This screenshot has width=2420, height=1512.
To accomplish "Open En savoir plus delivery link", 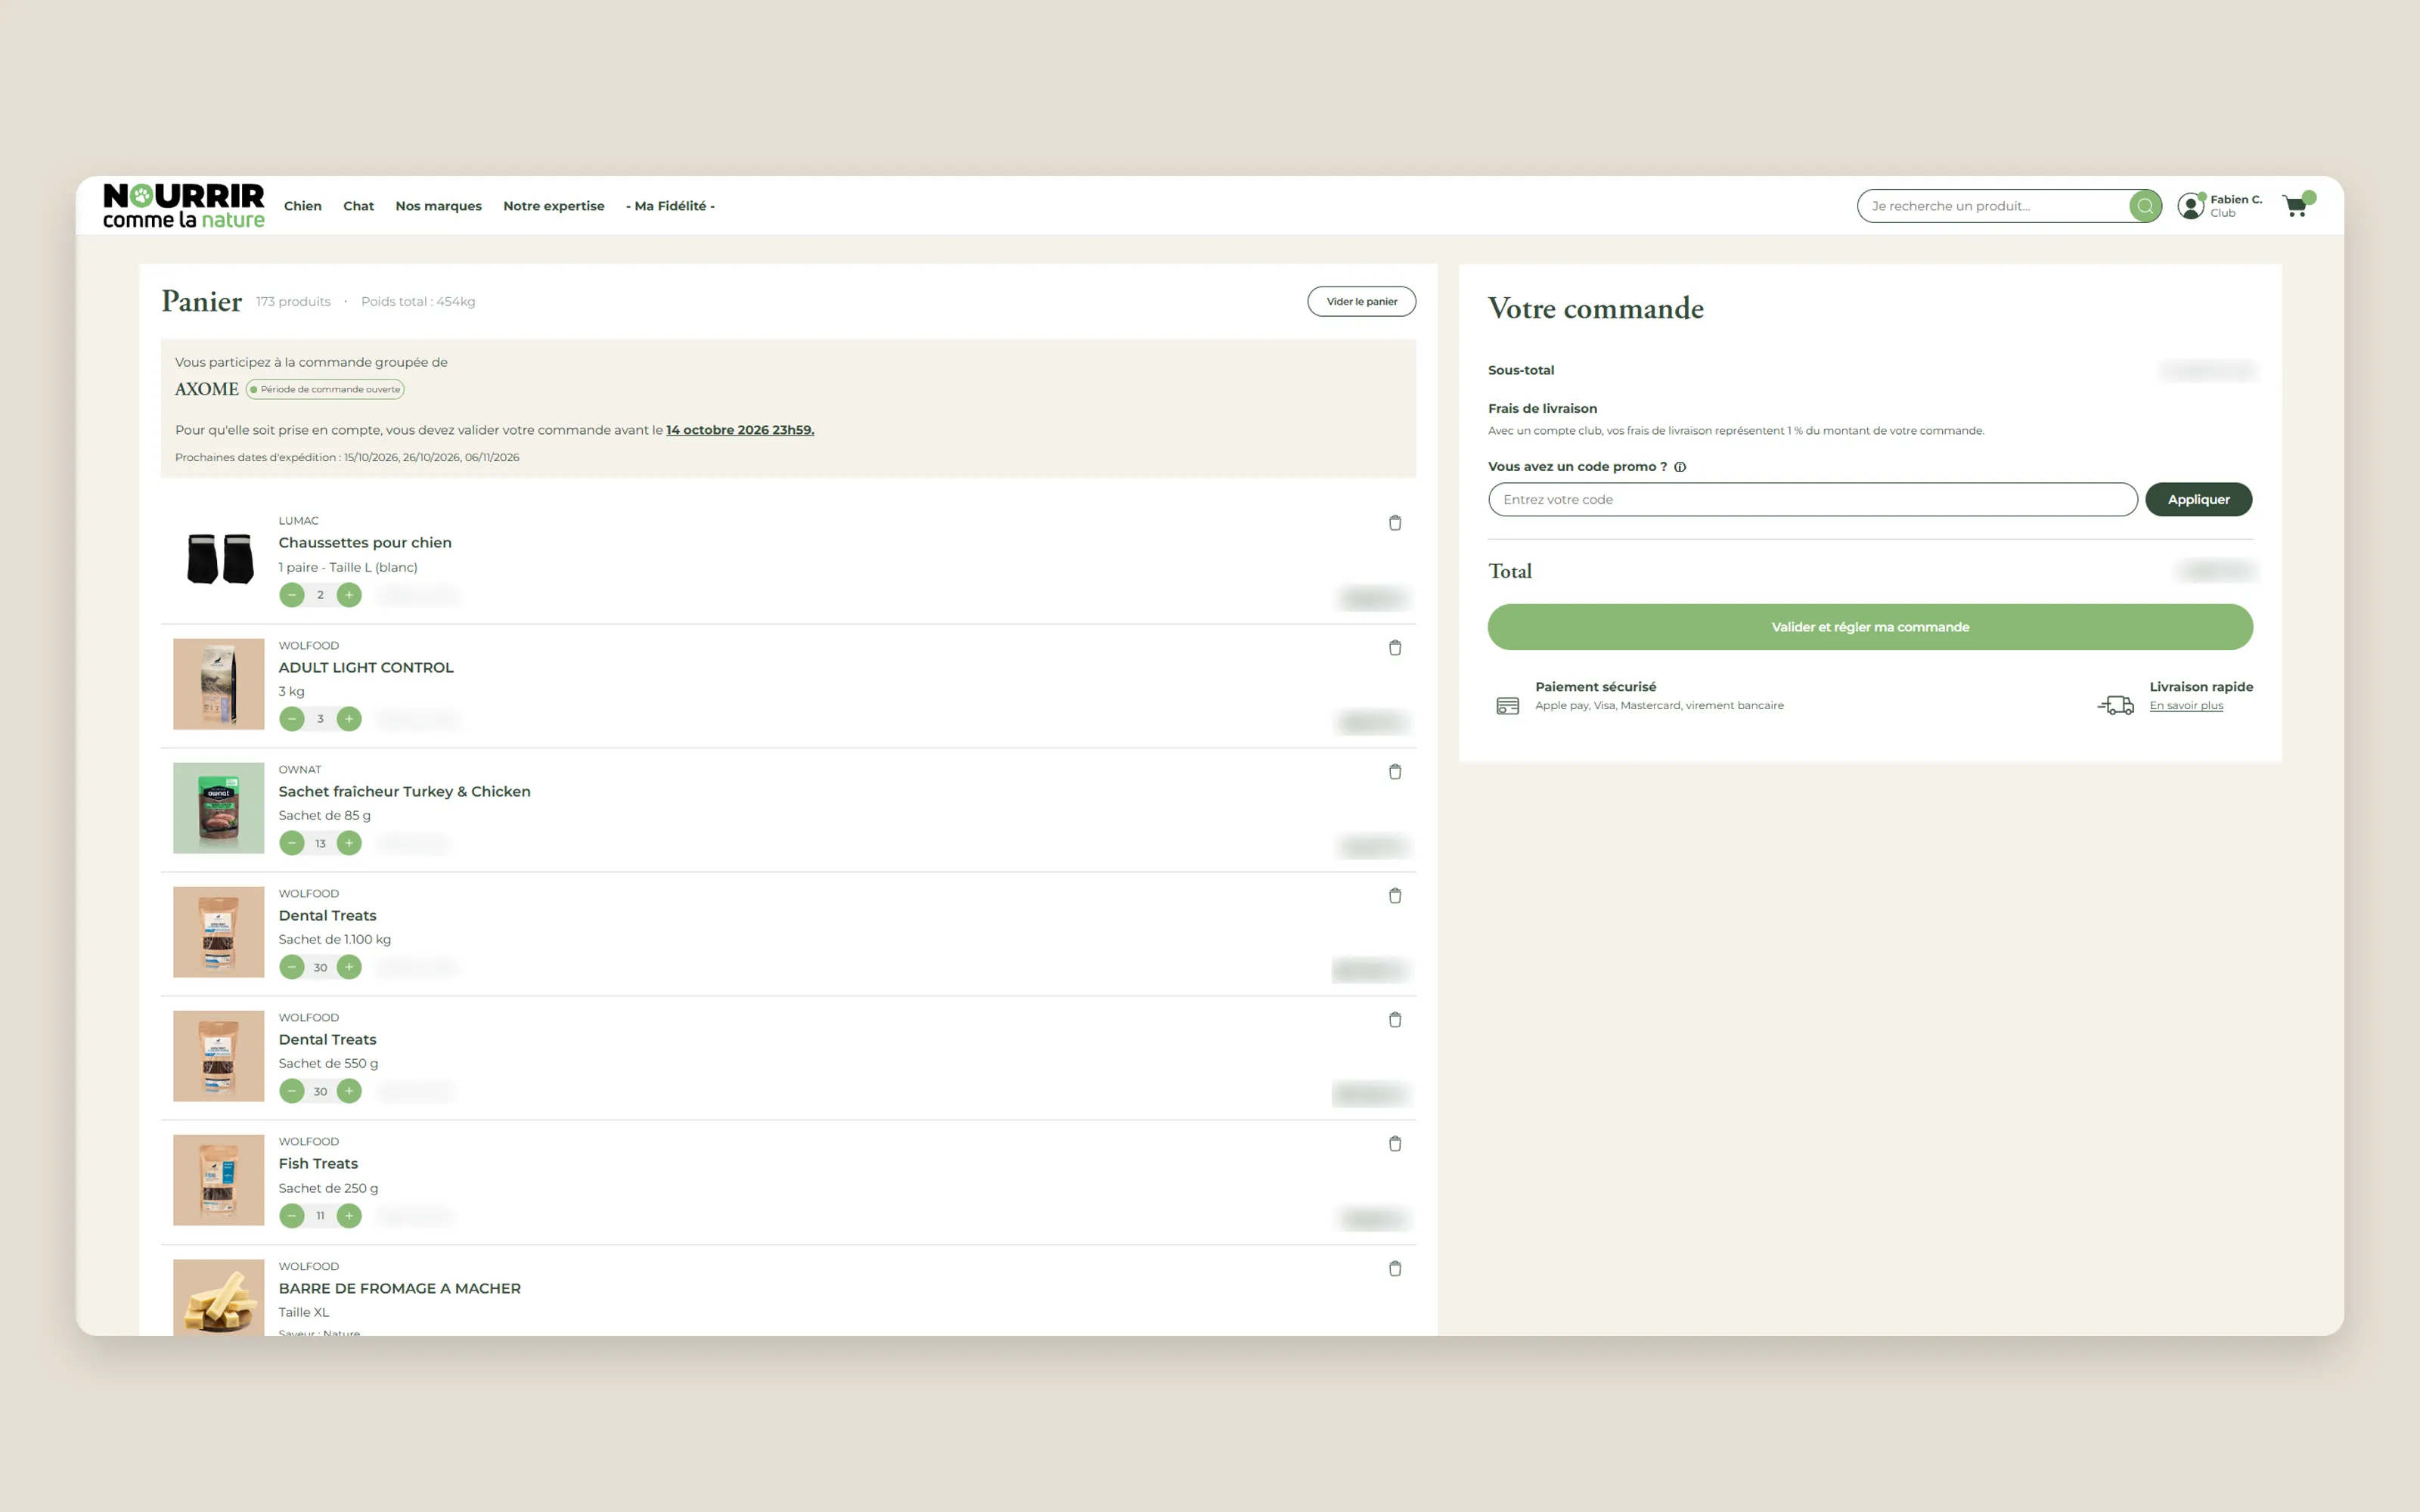I will tap(2186, 706).
